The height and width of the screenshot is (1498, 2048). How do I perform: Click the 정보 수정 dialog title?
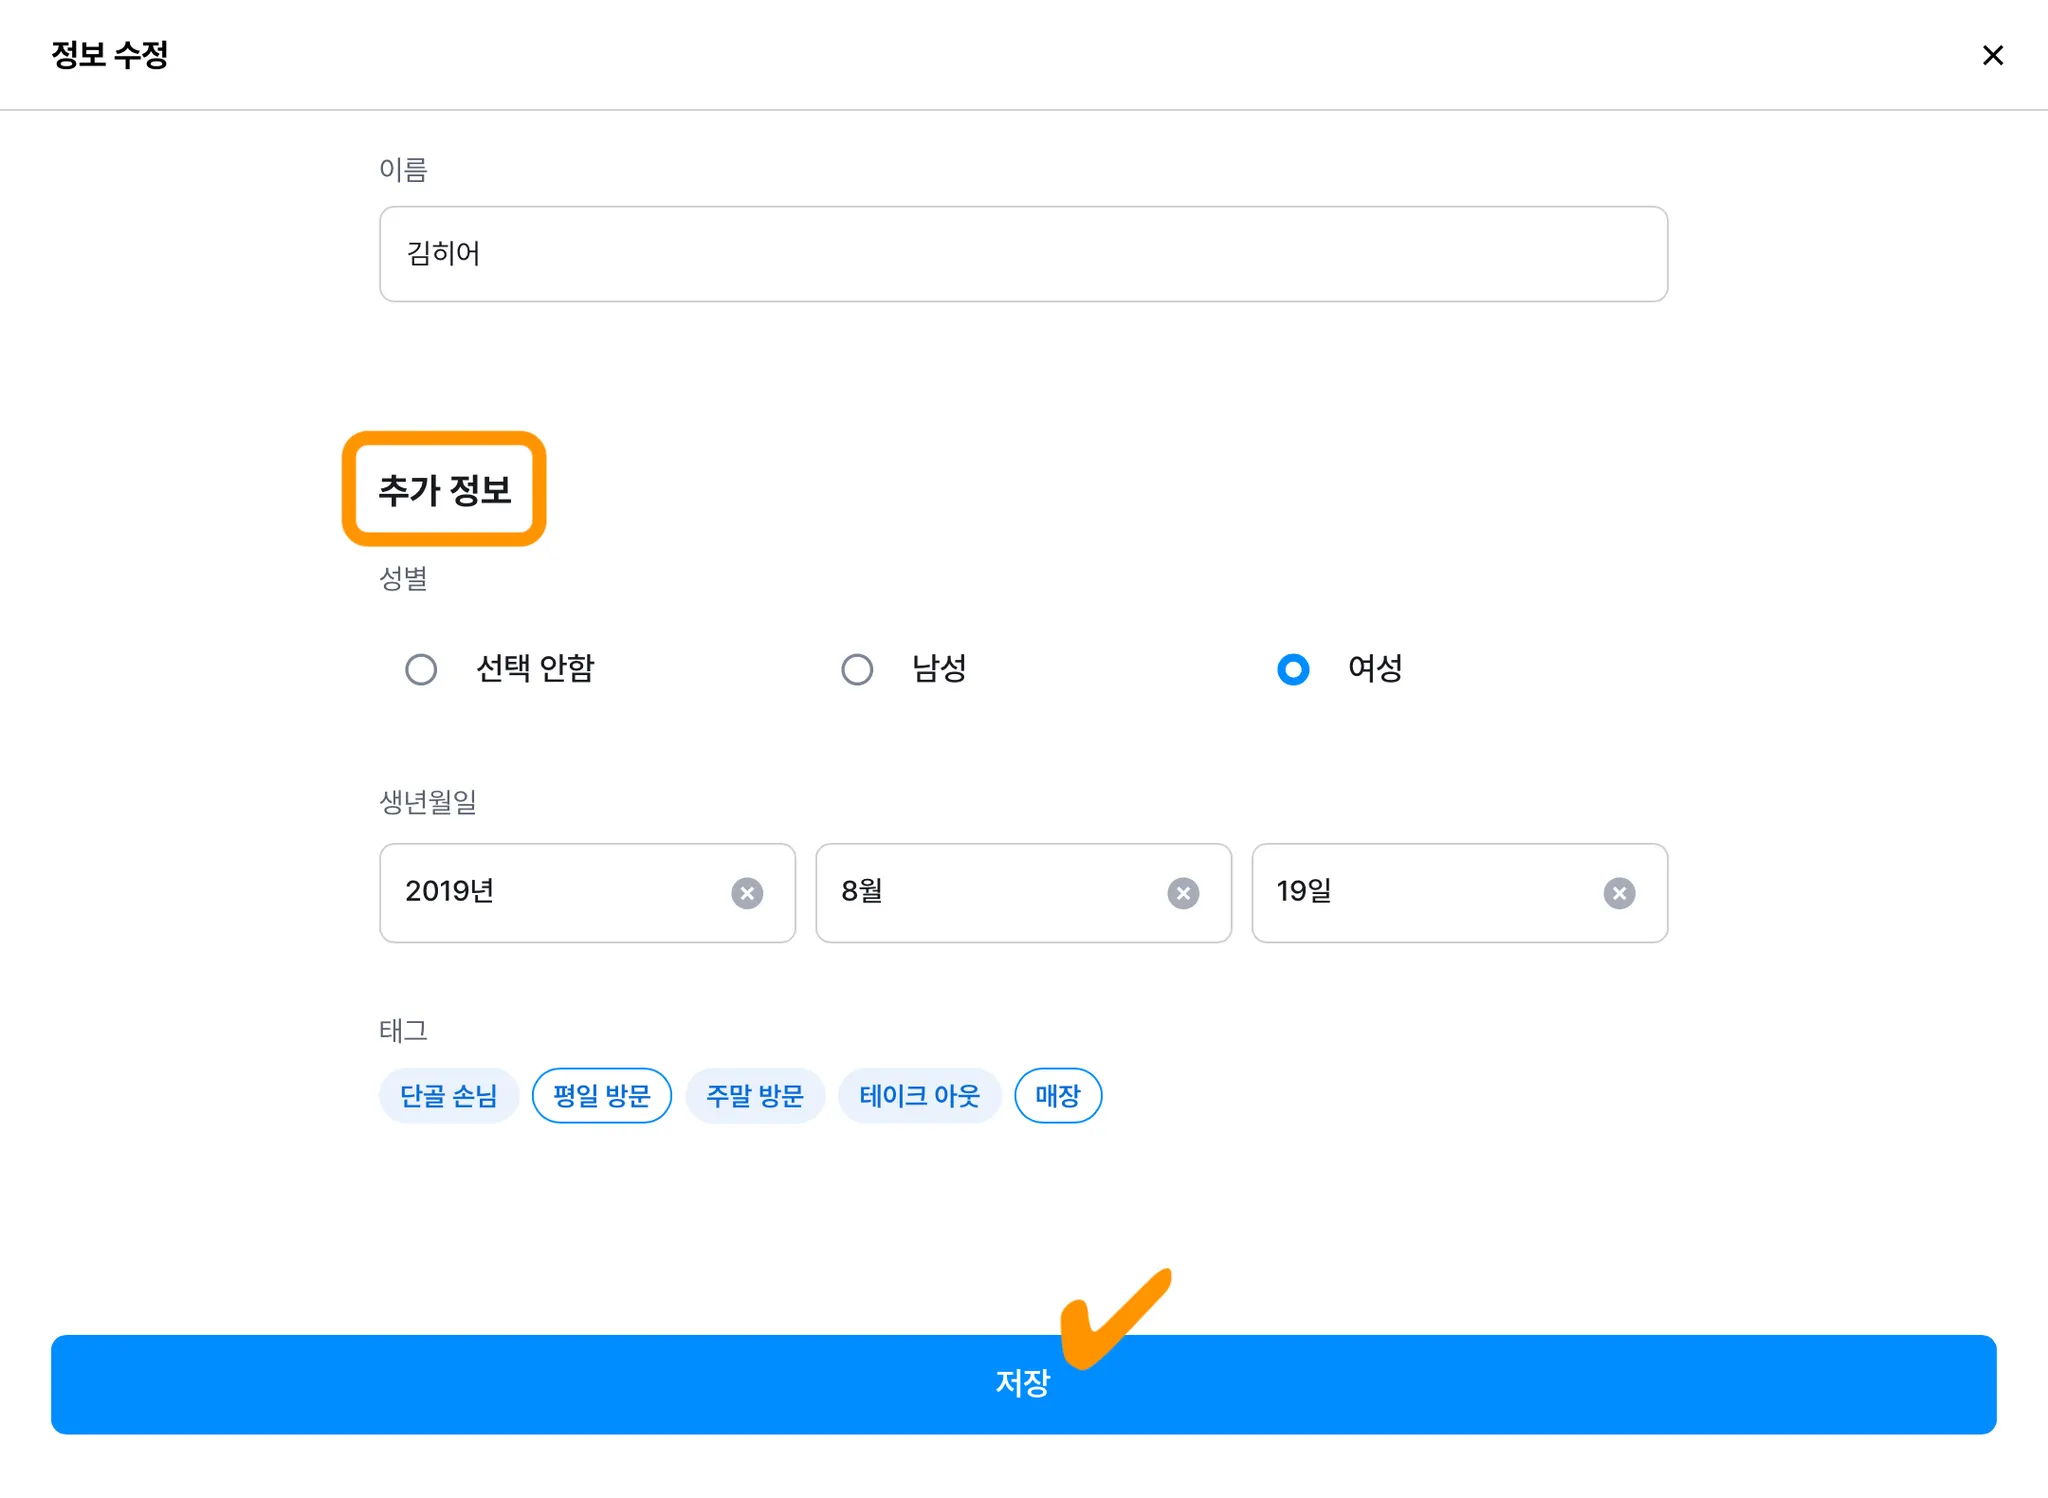click(x=110, y=55)
